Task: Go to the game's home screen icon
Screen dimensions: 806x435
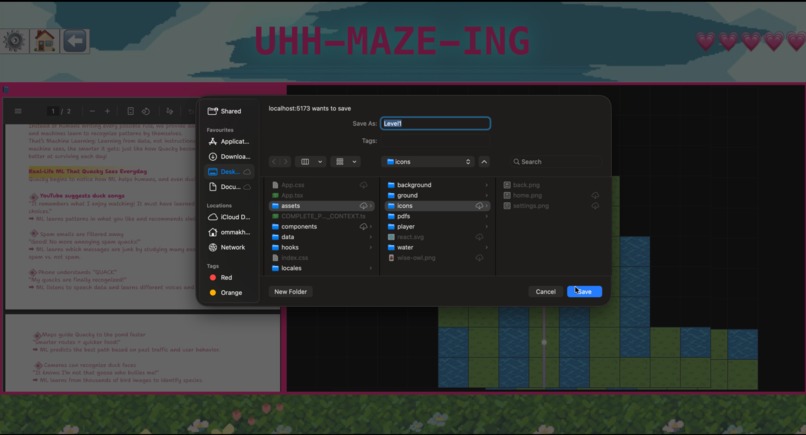Action: 44,41
